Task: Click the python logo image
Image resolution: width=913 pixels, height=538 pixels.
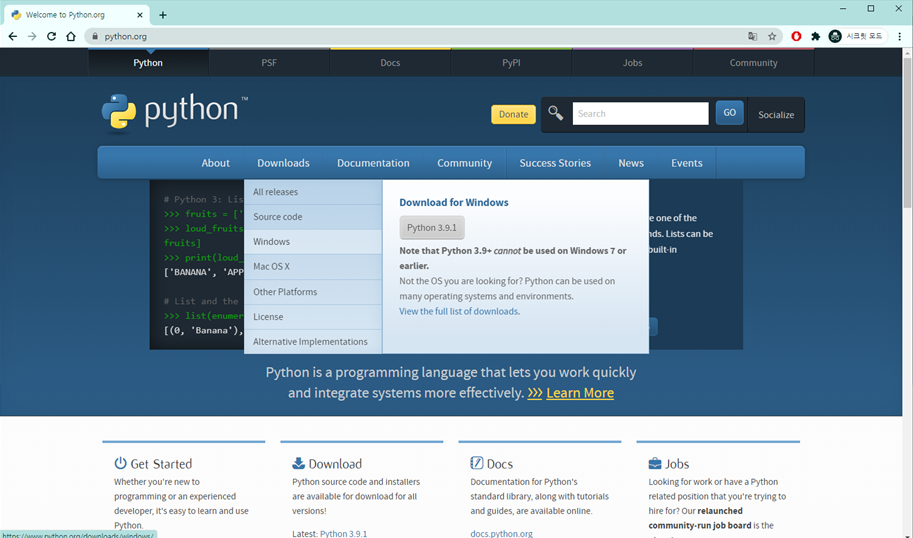Action: (x=174, y=112)
